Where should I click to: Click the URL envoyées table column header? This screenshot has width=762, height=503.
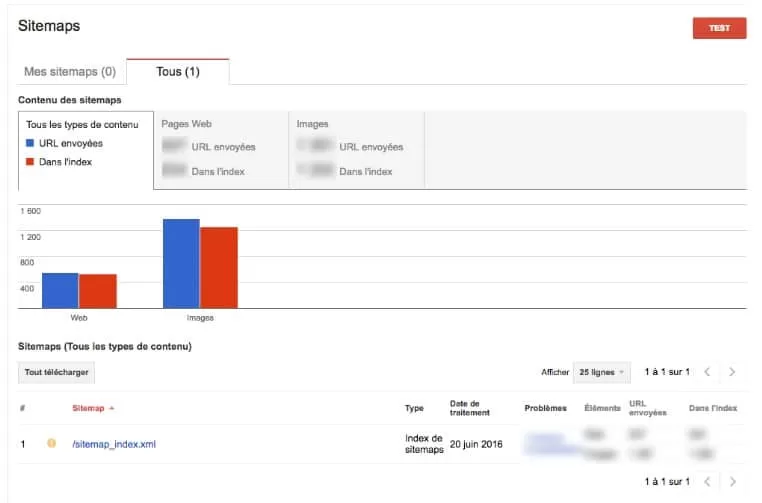pyautogui.click(x=647, y=408)
